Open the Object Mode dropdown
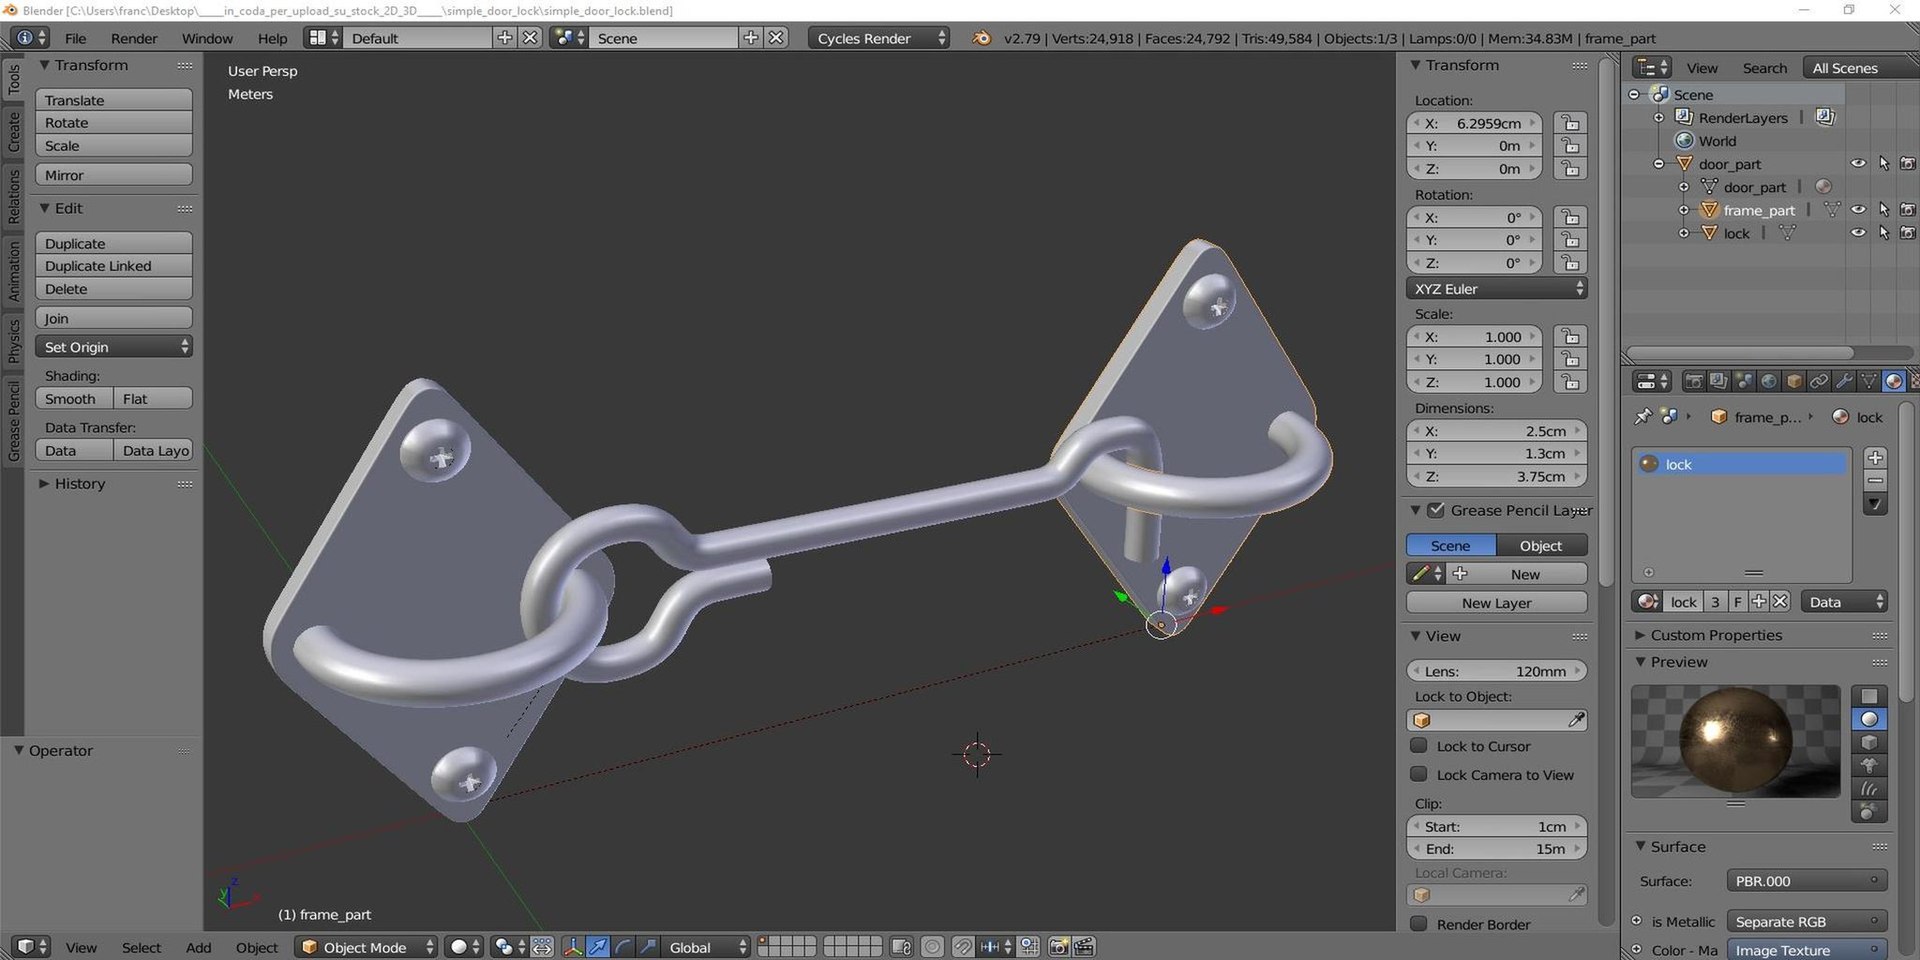This screenshot has height=960, width=1920. [367, 947]
